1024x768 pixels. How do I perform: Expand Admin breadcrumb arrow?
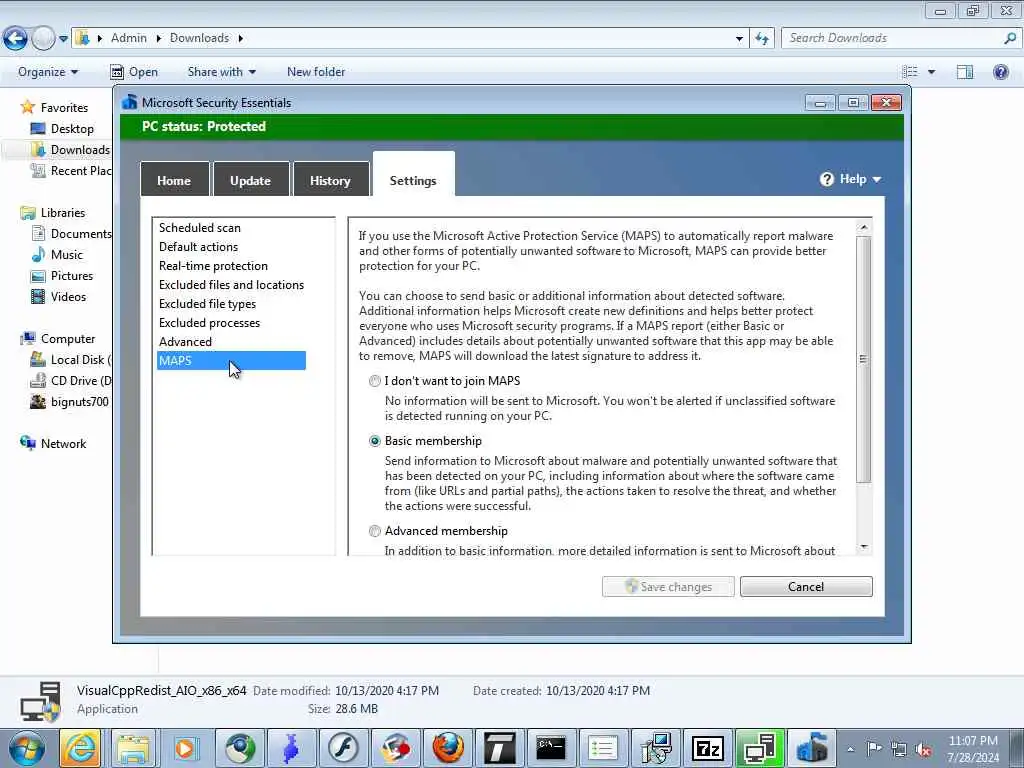click(x=159, y=39)
